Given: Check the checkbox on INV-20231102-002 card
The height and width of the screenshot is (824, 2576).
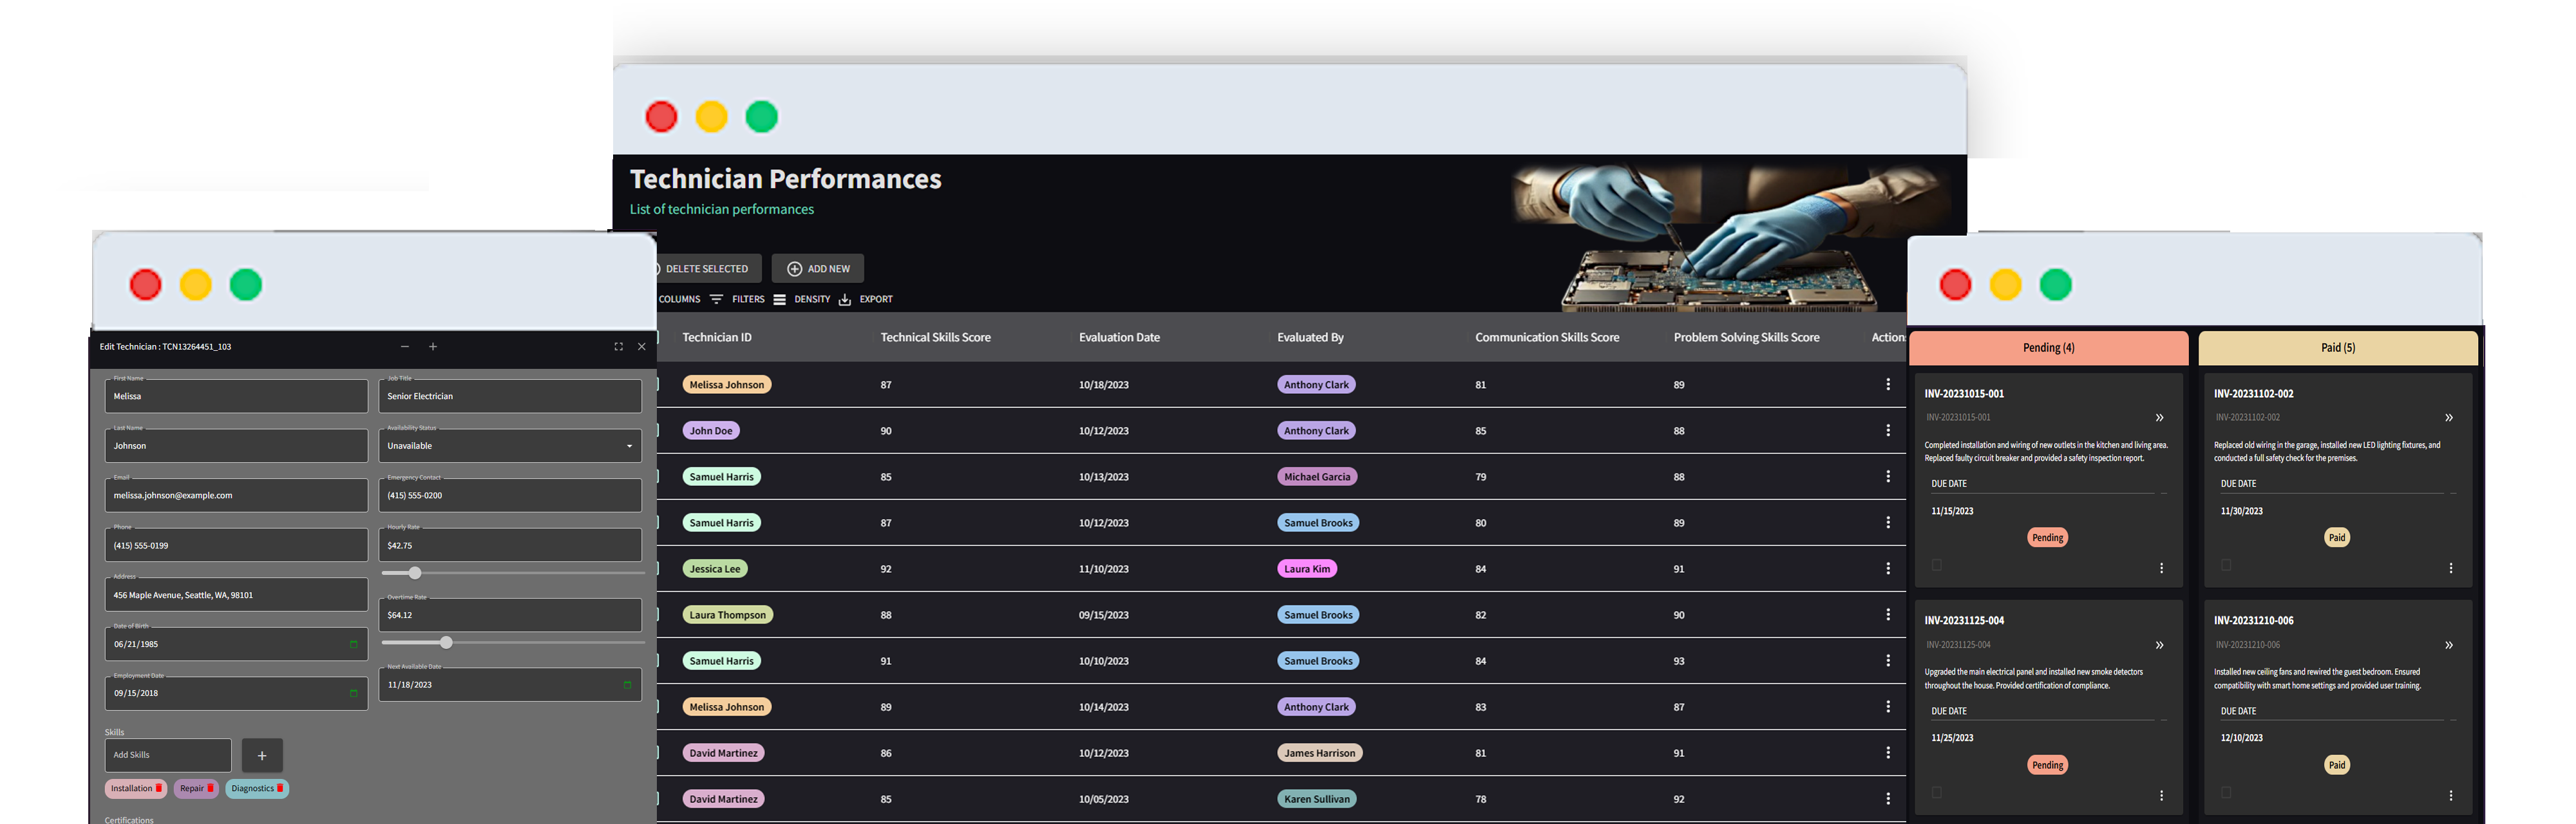Looking at the screenshot, I should (2225, 565).
